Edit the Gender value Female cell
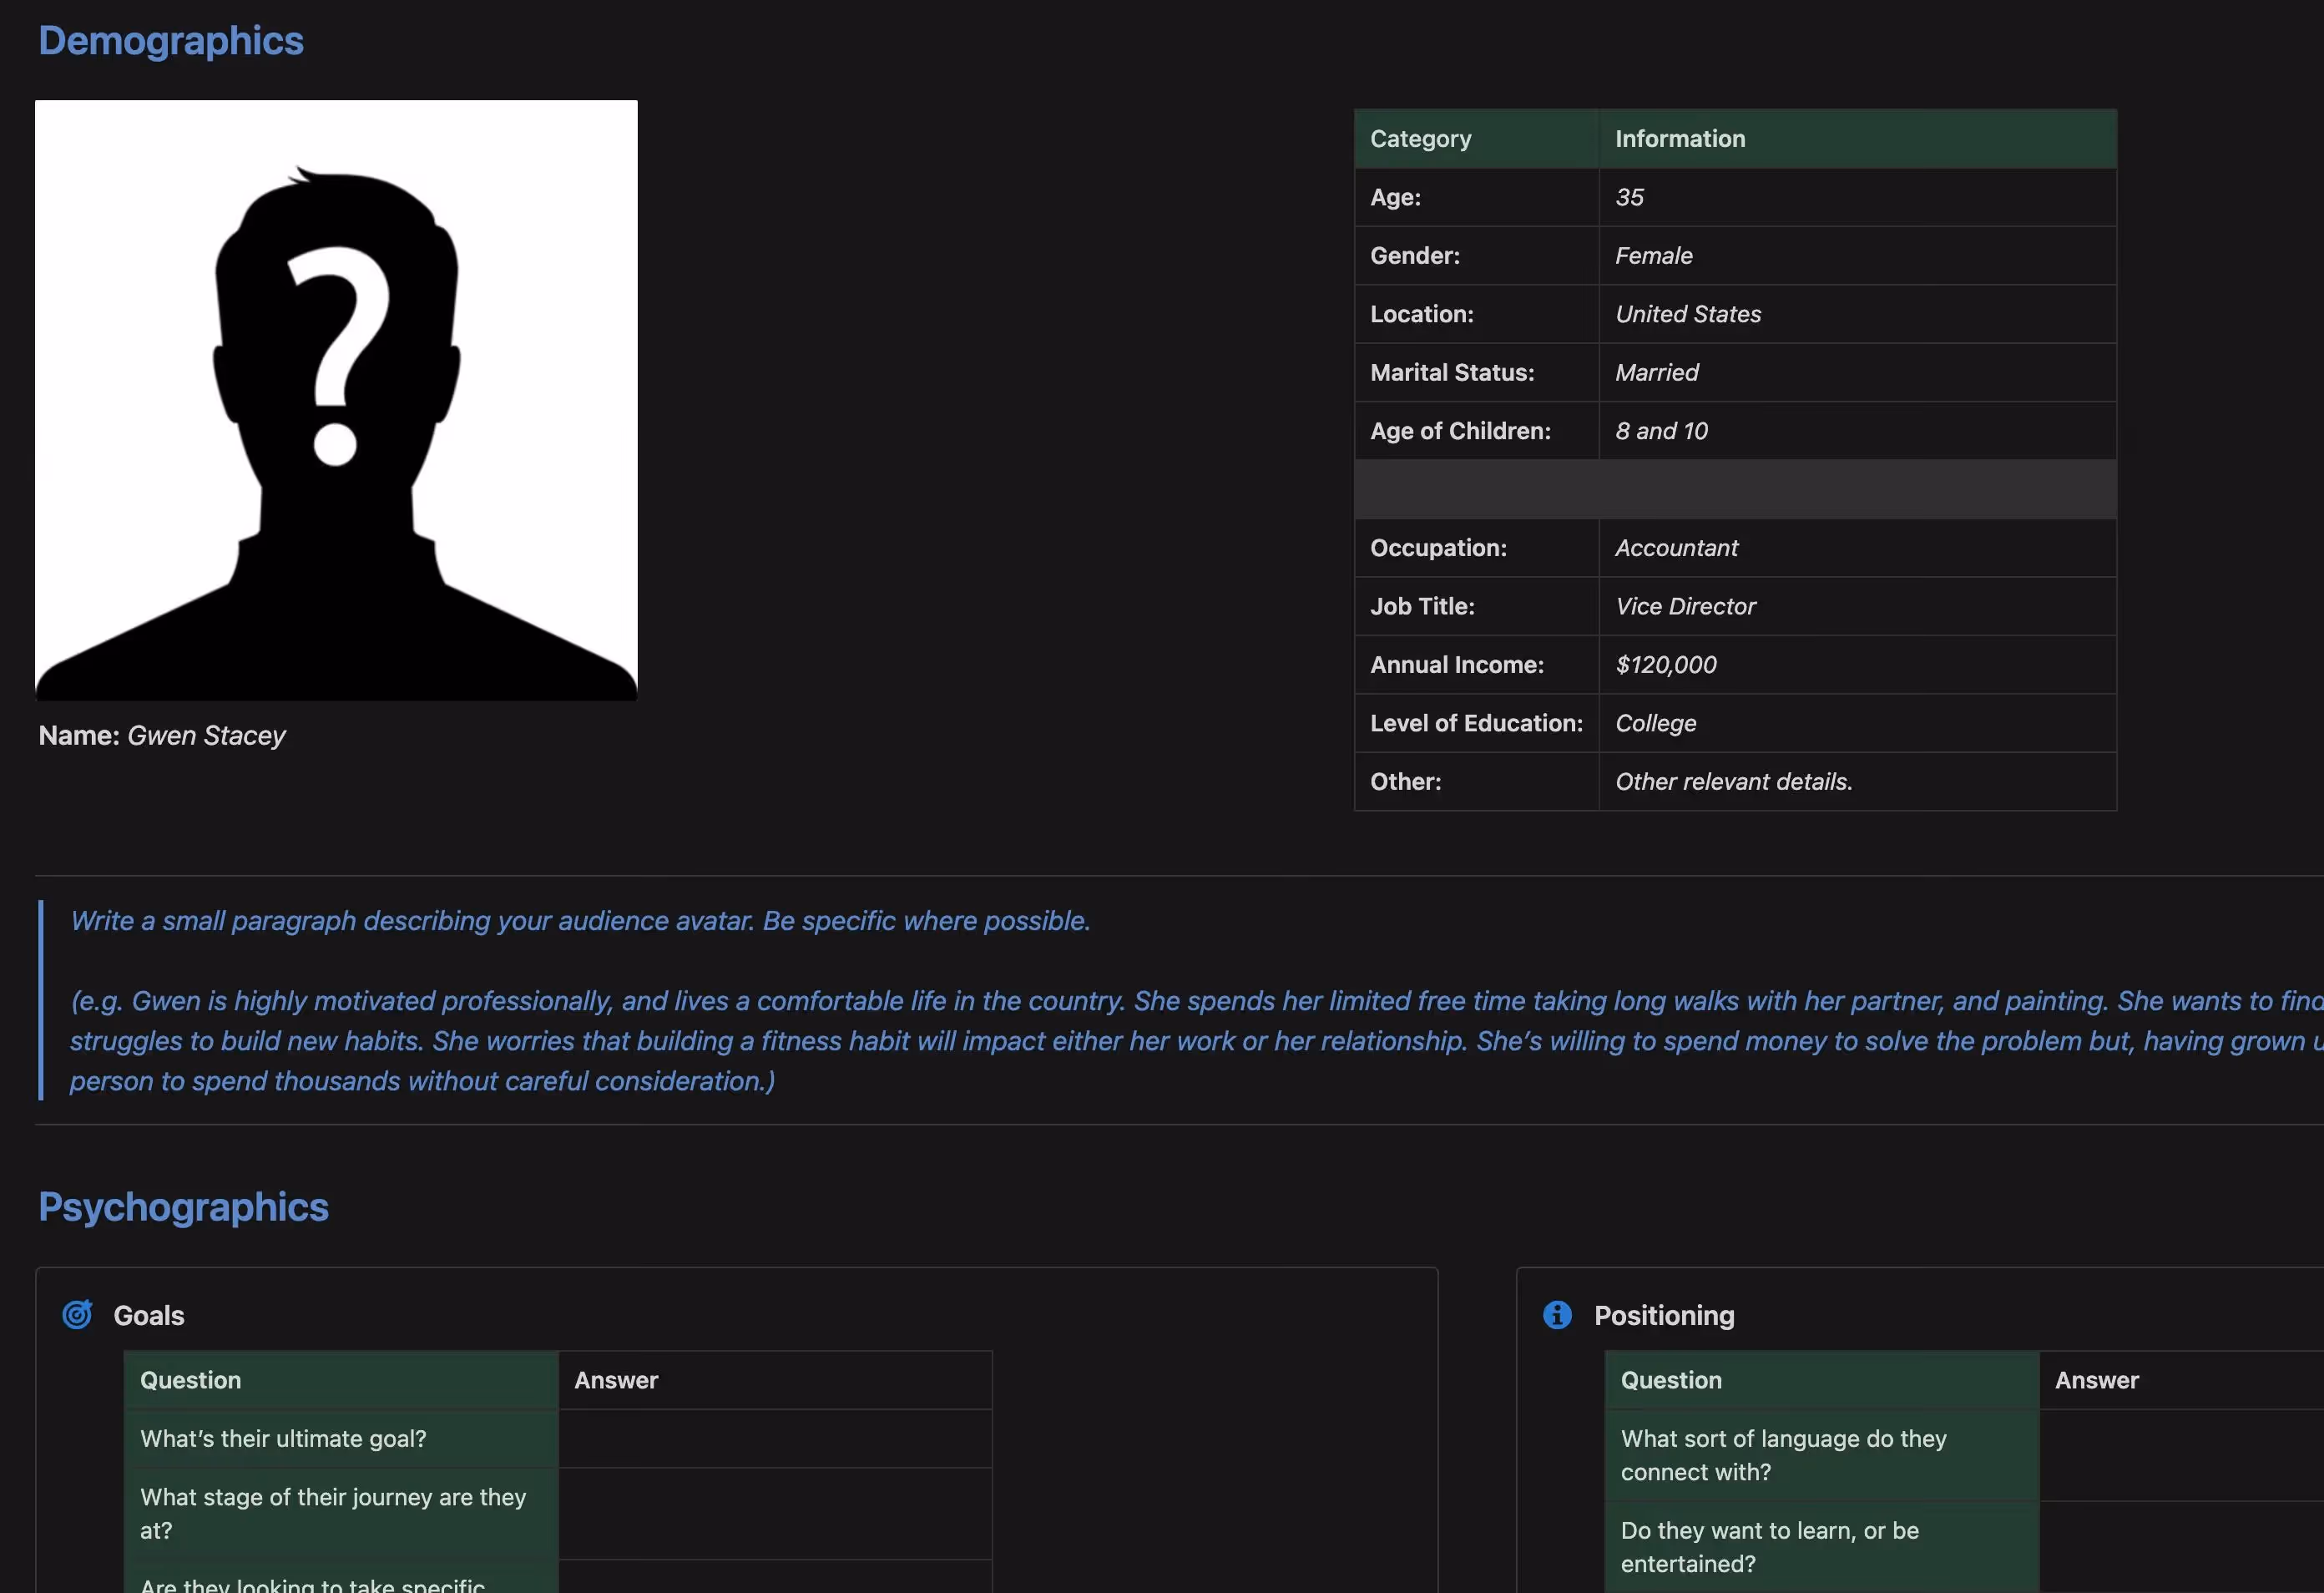The height and width of the screenshot is (1593, 2324). (1856, 256)
